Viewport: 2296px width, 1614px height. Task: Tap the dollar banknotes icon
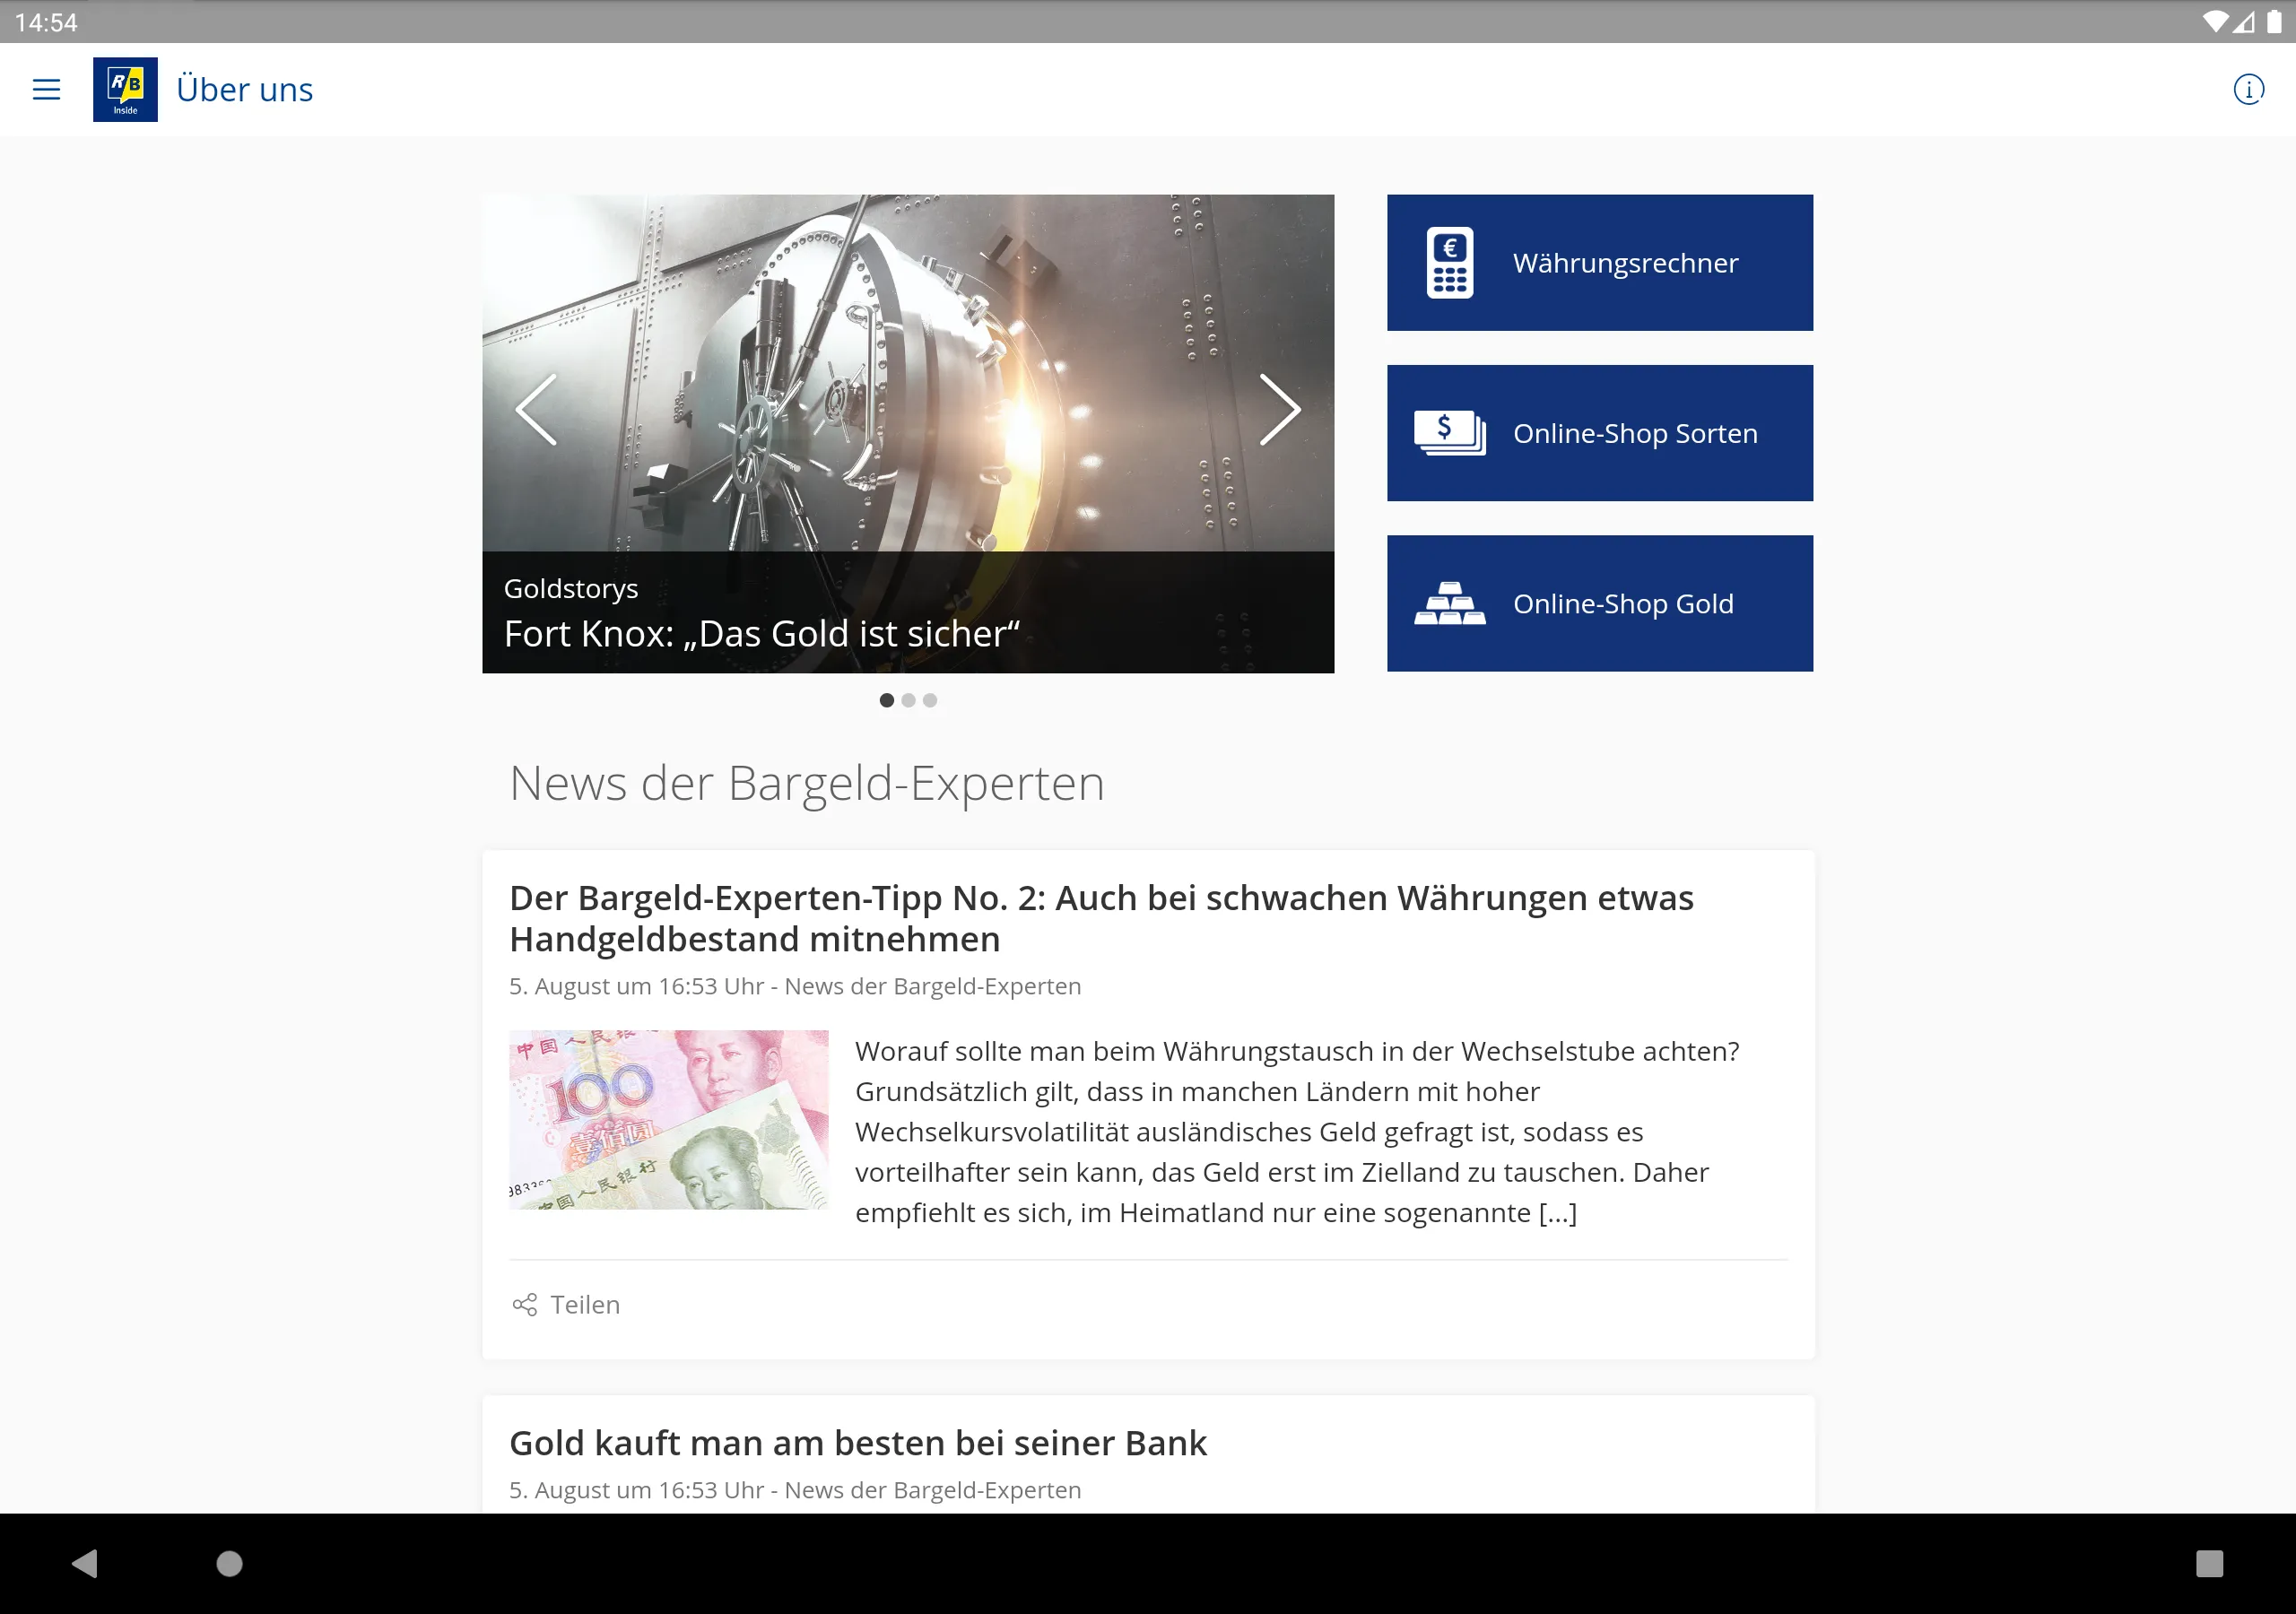pyautogui.click(x=1449, y=433)
